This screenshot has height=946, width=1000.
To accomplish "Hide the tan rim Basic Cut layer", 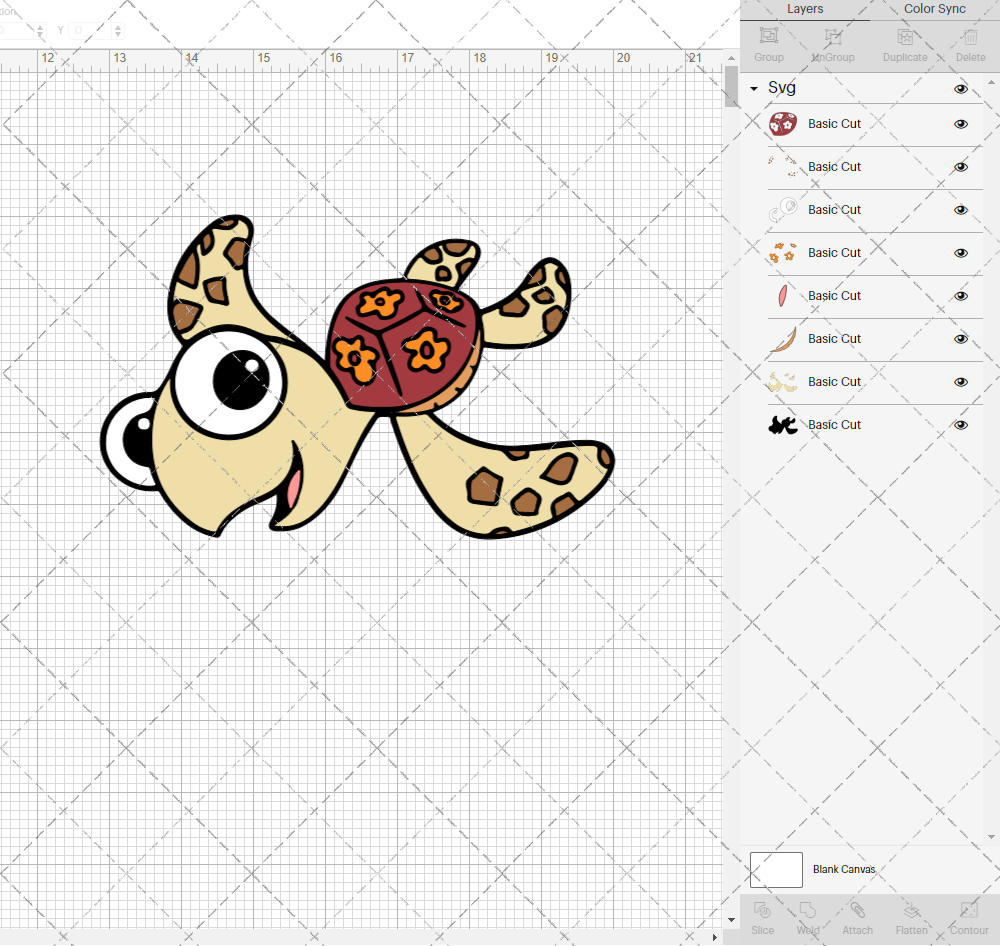I will click(x=960, y=339).
